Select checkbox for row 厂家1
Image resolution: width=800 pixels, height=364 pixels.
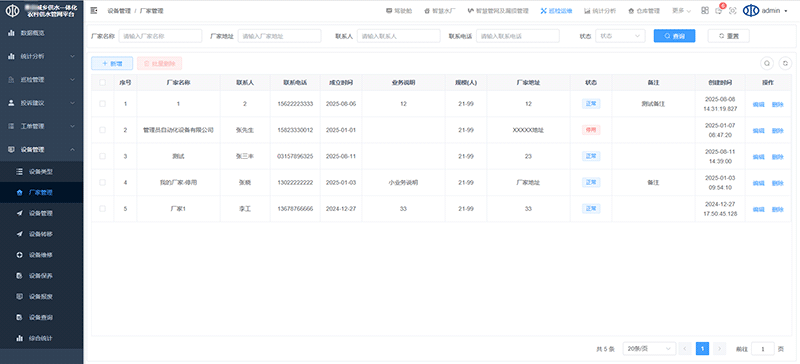point(103,208)
